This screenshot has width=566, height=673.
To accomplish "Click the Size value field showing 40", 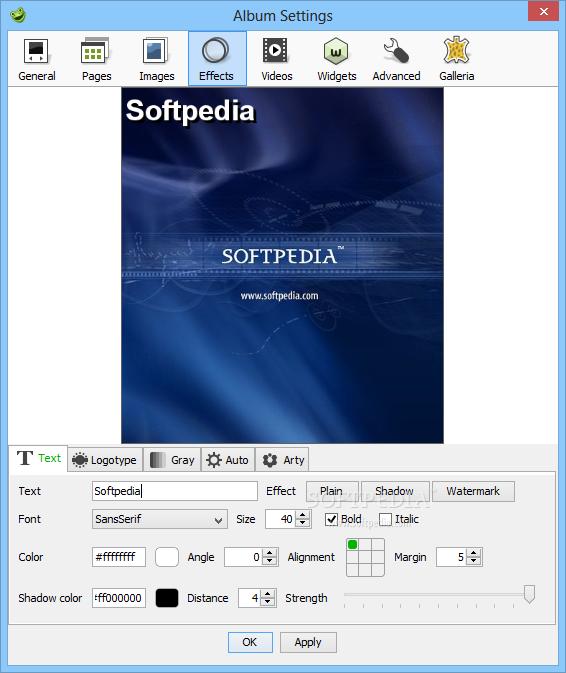I will pos(281,519).
